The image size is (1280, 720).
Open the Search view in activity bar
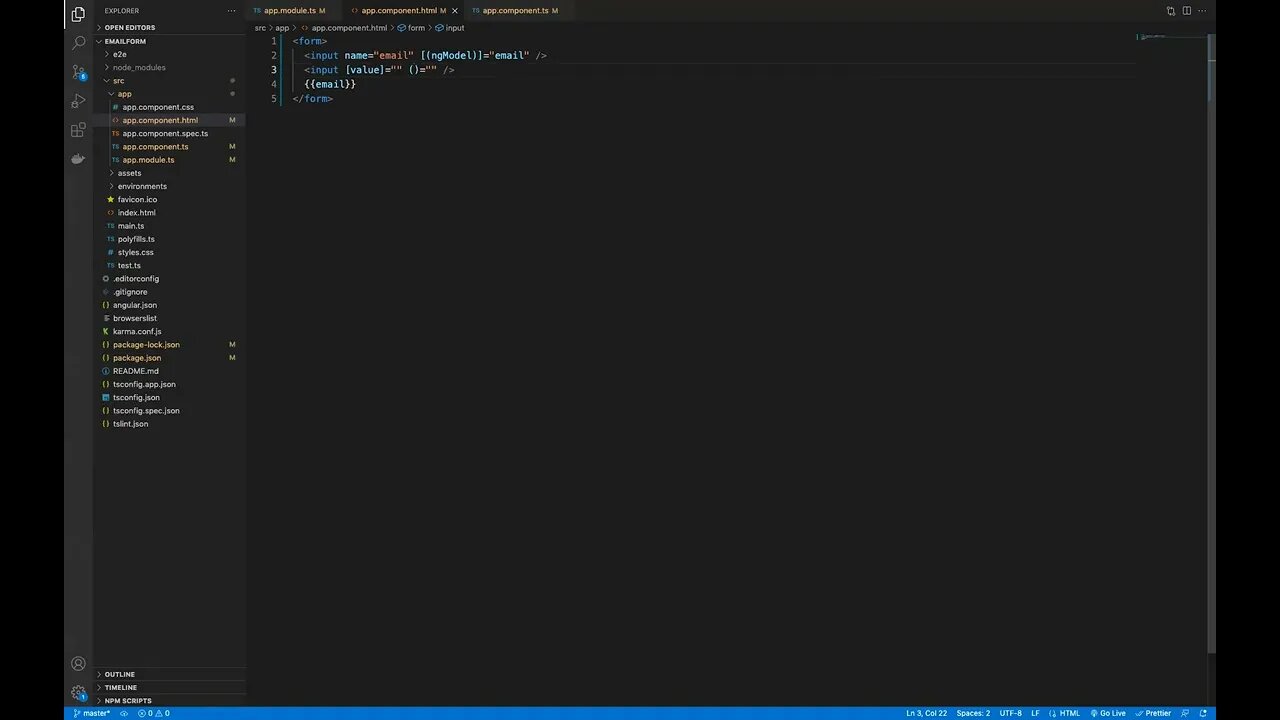click(78, 43)
